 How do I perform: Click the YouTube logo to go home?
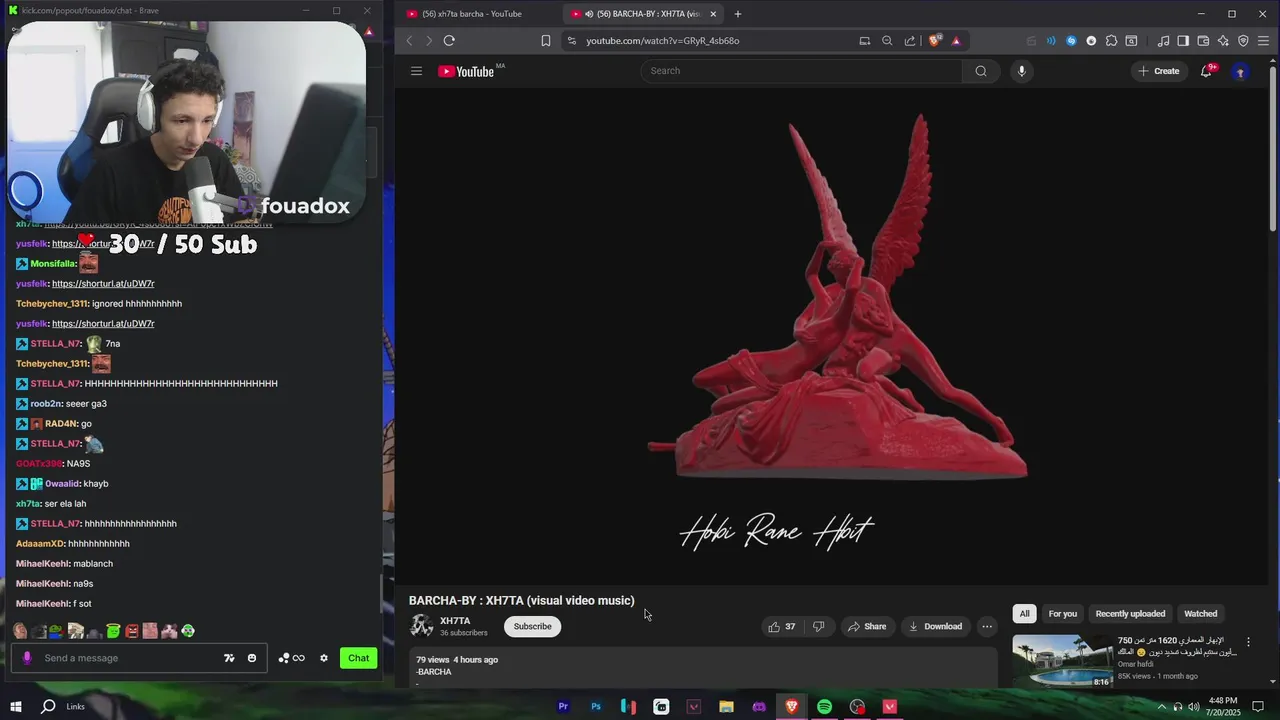point(467,71)
